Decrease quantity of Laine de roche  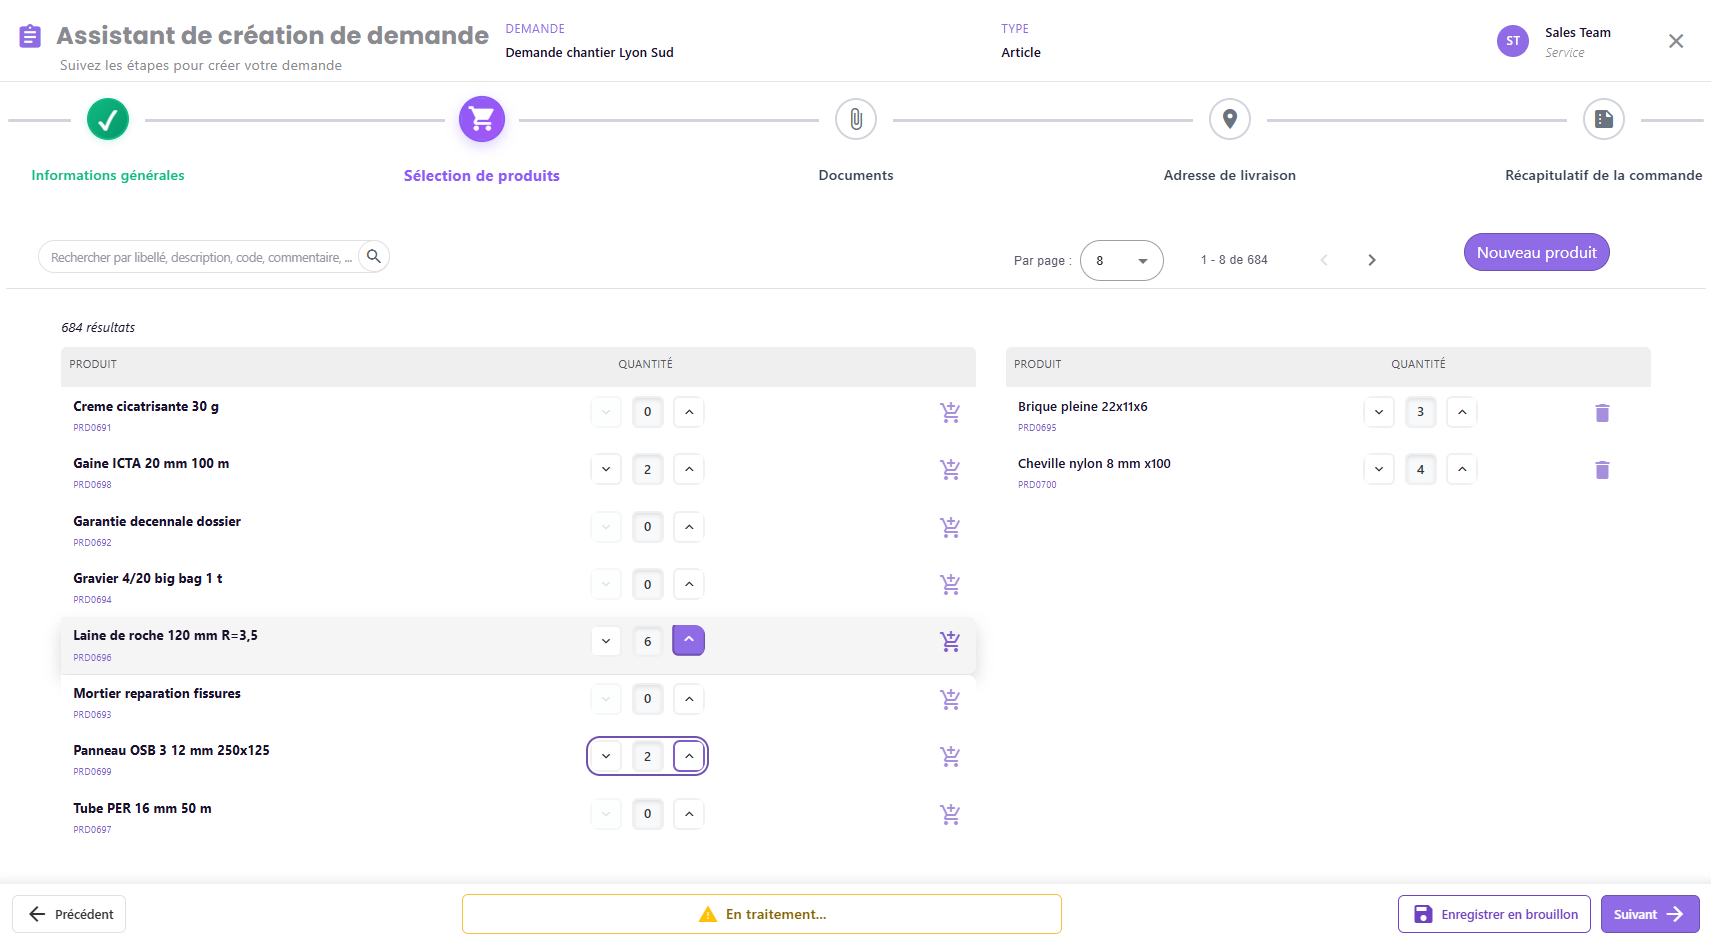tap(606, 641)
